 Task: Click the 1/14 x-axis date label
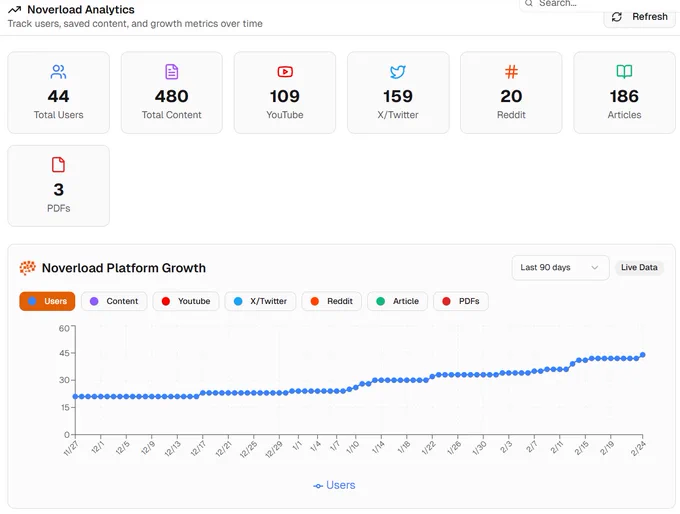click(x=378, y=447)
